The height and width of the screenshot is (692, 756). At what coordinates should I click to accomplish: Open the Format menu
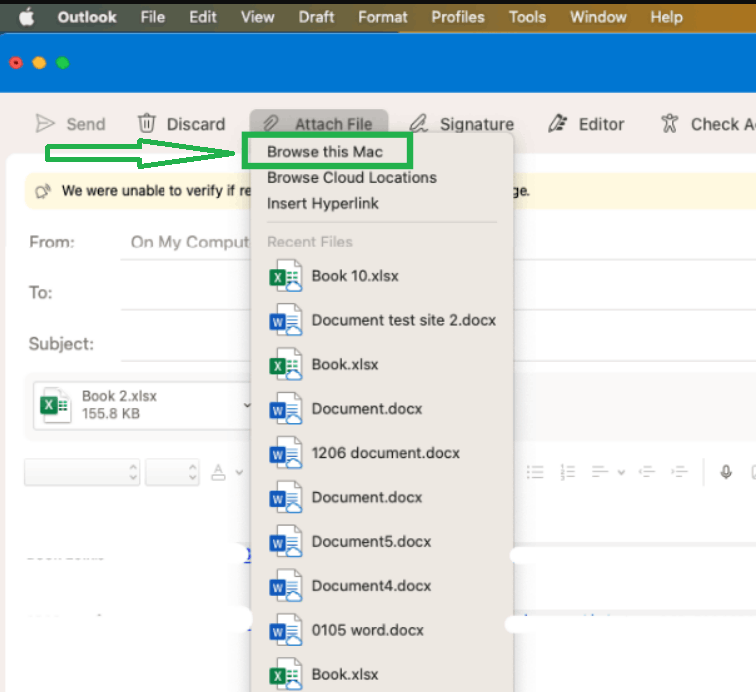point(382,17)
